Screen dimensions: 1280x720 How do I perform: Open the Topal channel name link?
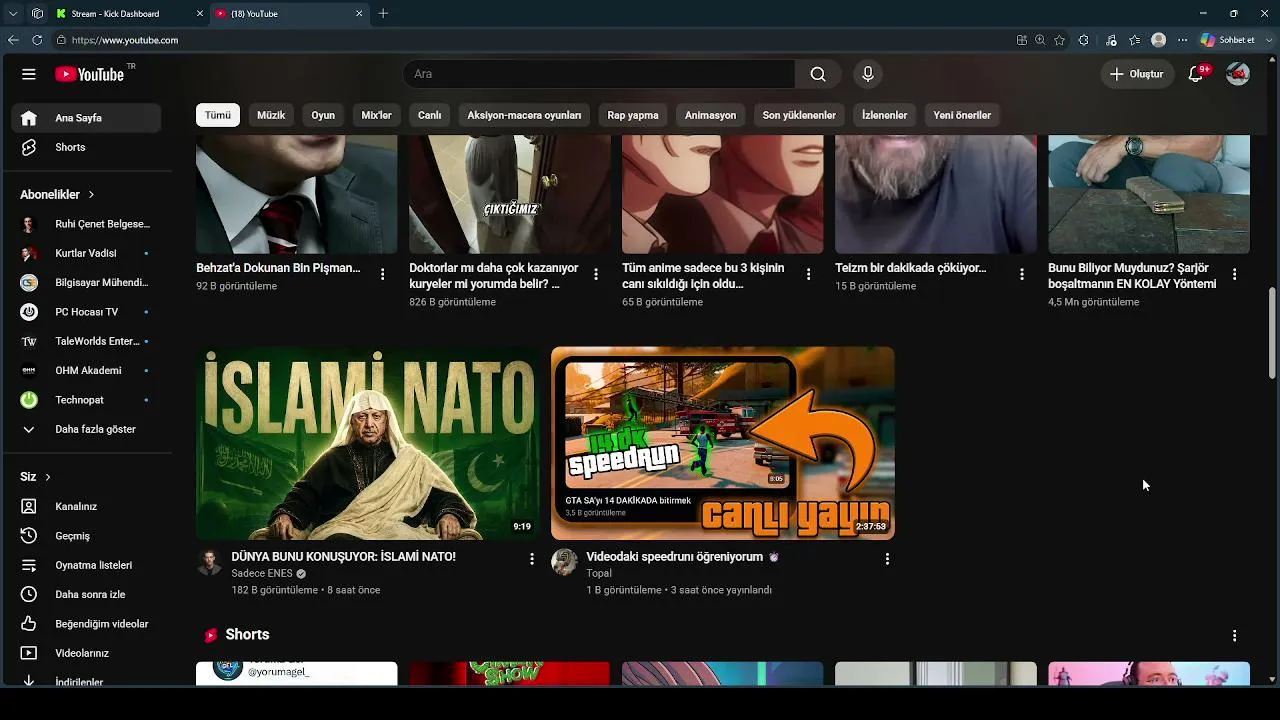click(599, 574)
